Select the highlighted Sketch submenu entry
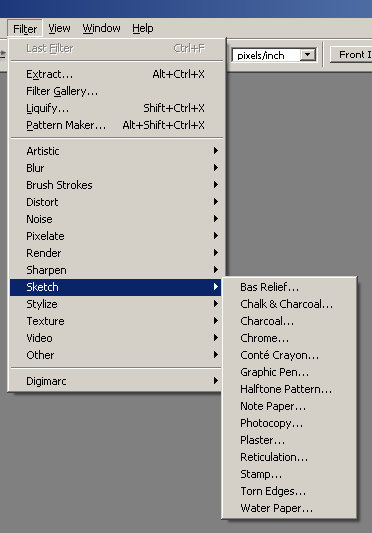The width and height of the screenshot is (372, 533). pos(116,287)
